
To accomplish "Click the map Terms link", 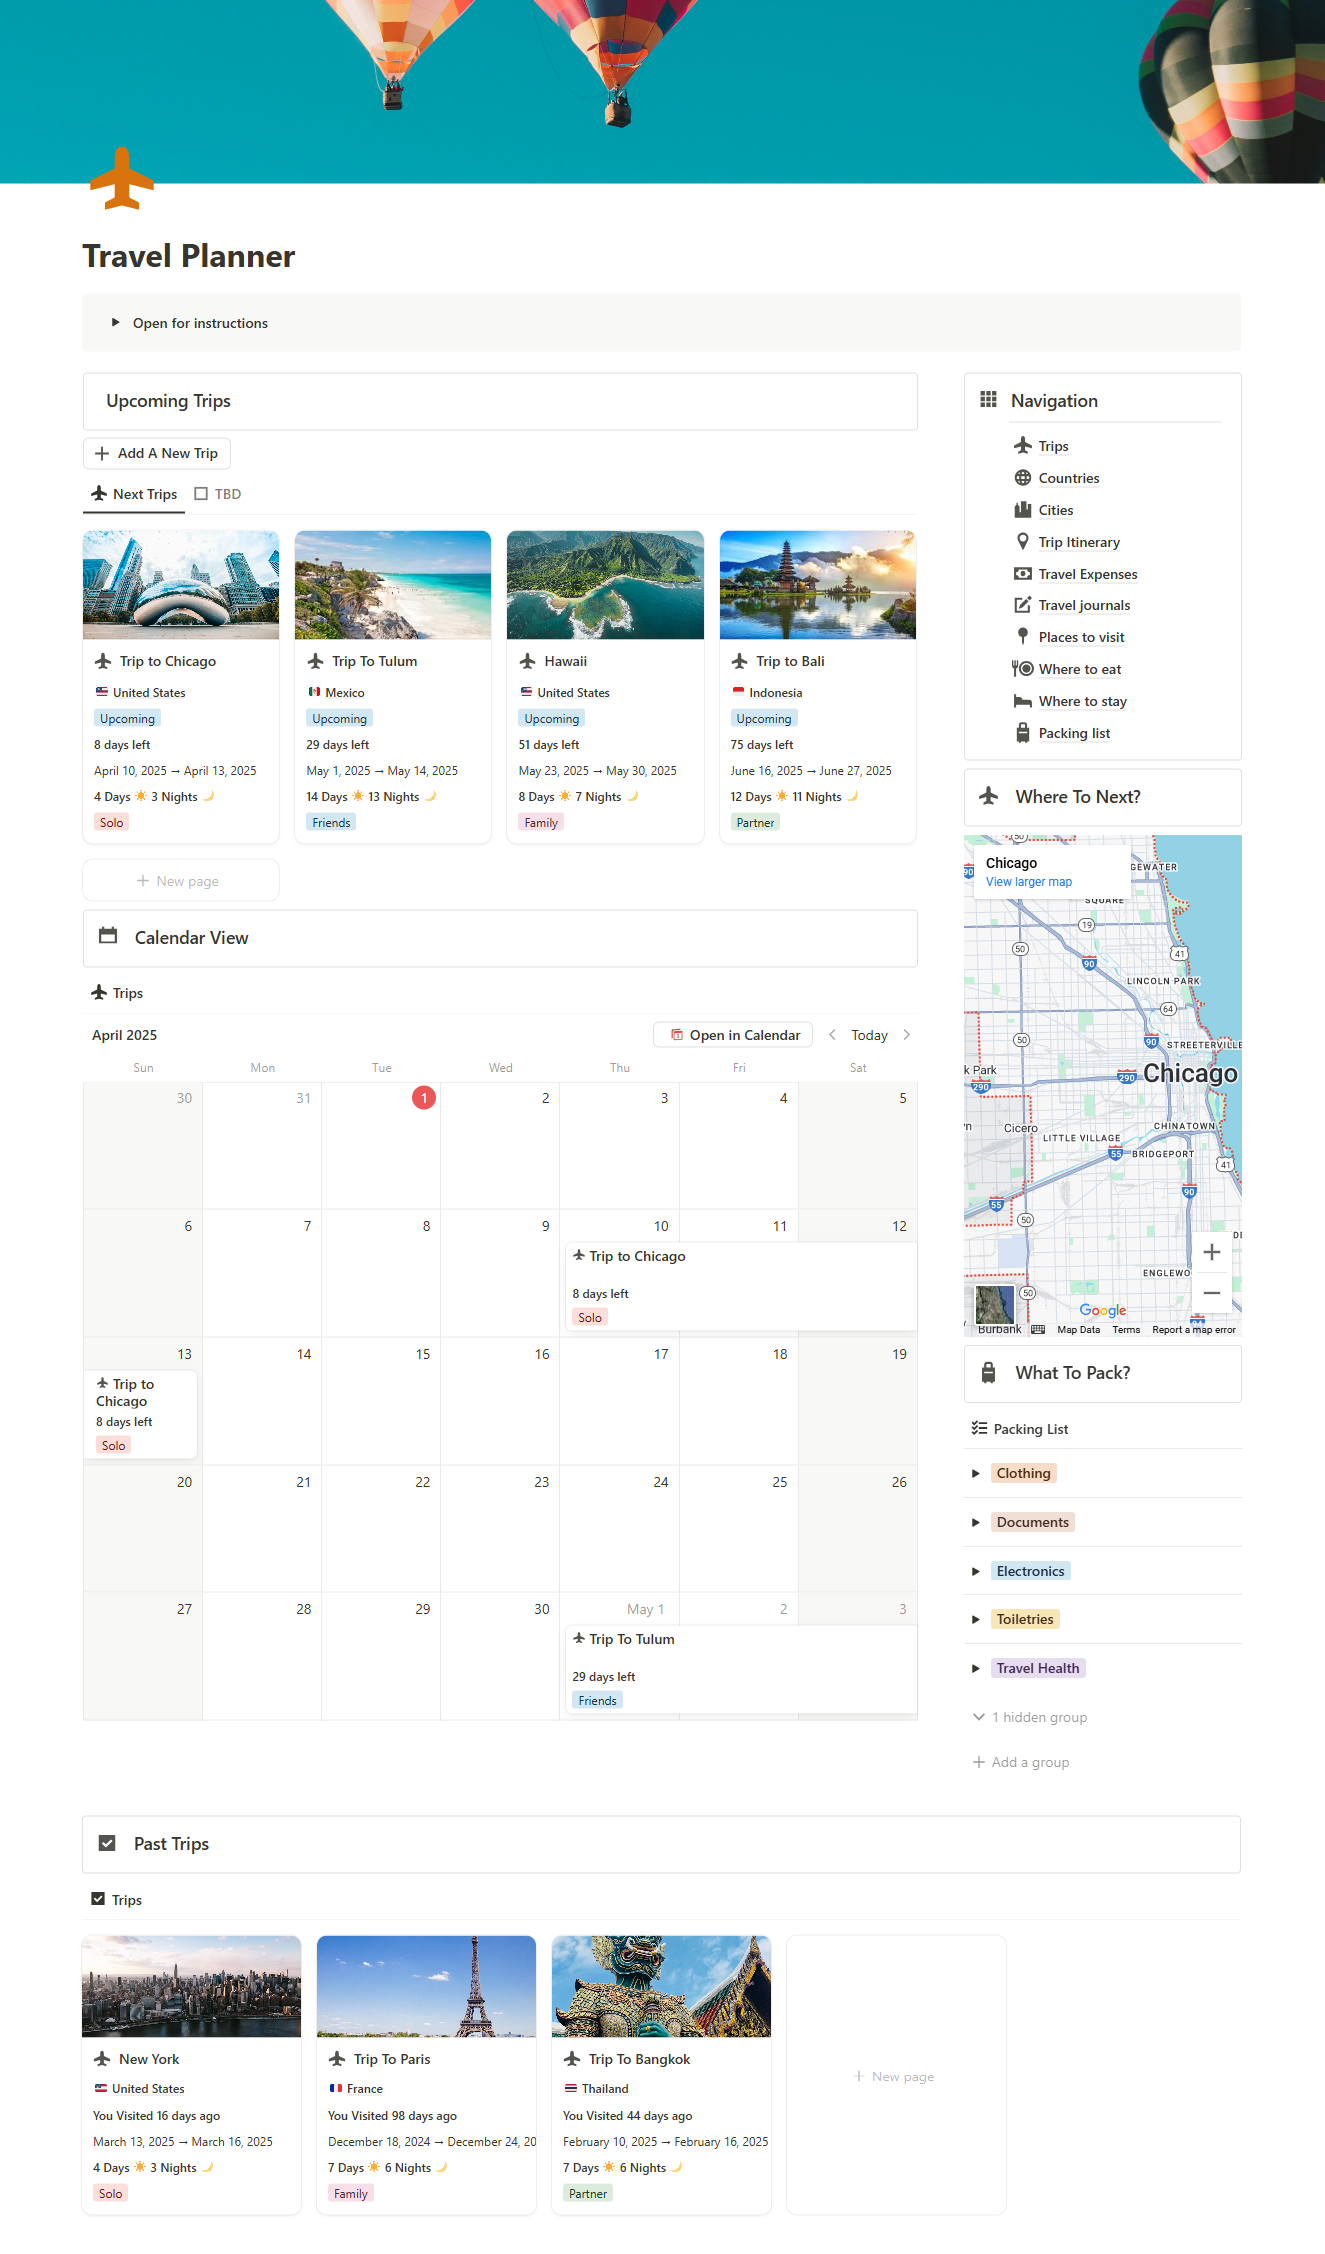I will tap(1126, 1330).
